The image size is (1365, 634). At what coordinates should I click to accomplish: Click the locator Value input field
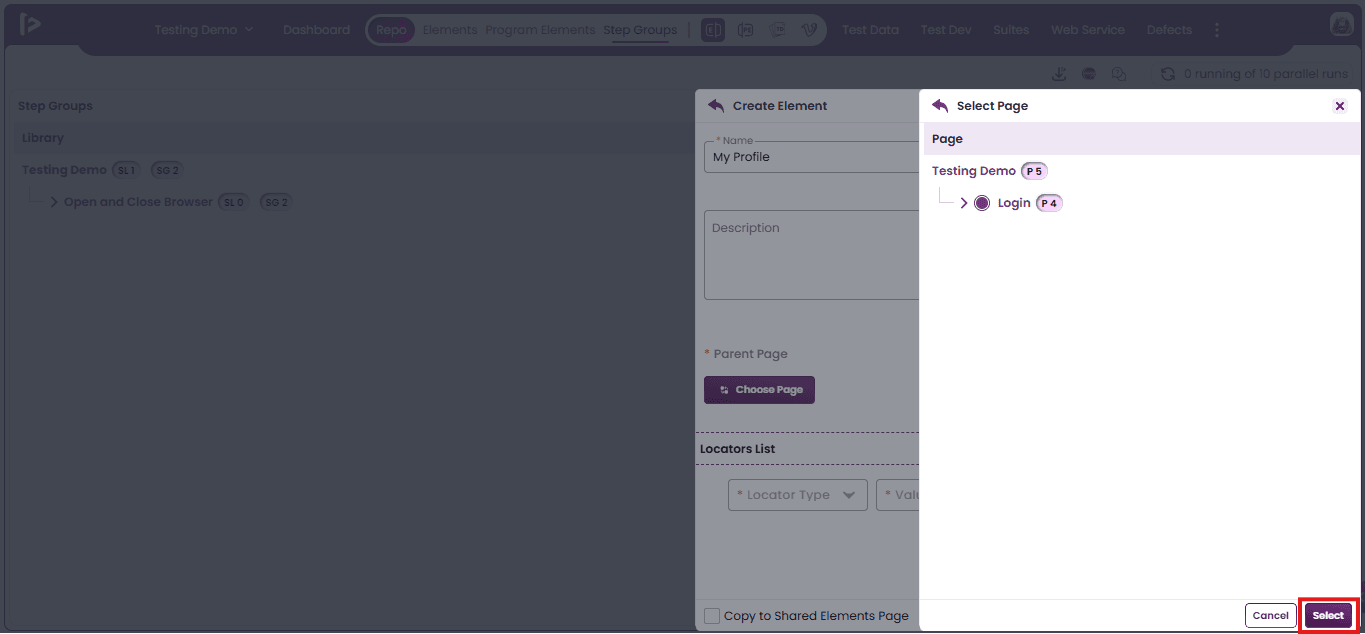[898, 495]
